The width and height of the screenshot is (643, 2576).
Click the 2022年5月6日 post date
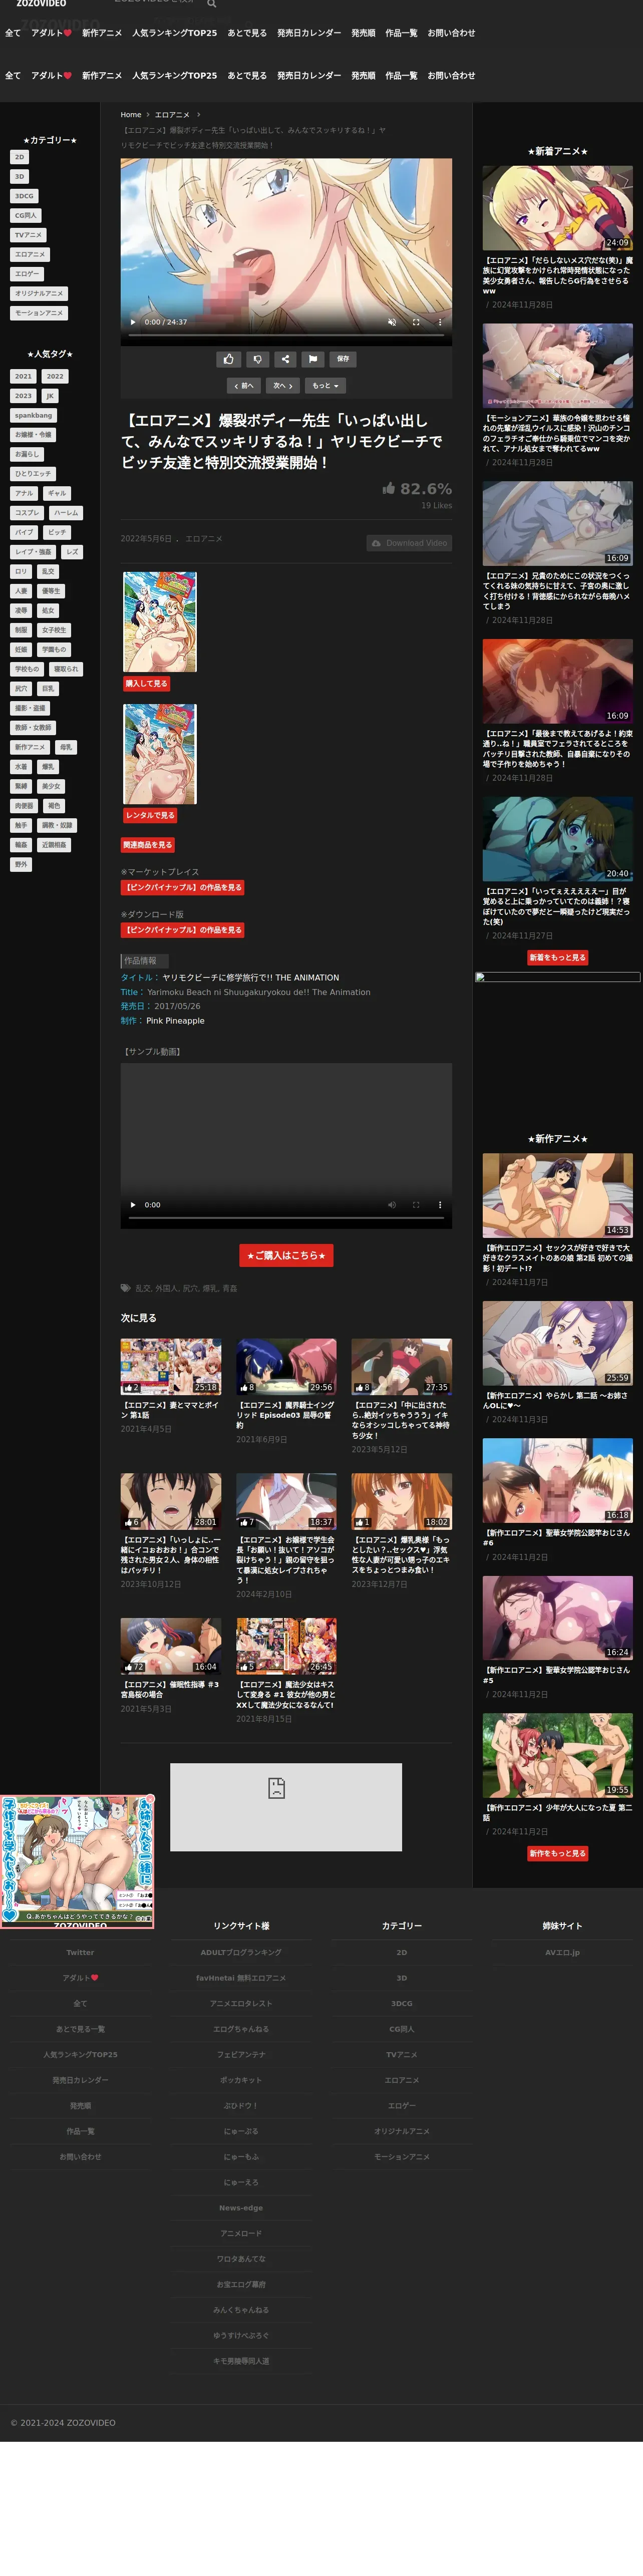click(x=146, y=539)
